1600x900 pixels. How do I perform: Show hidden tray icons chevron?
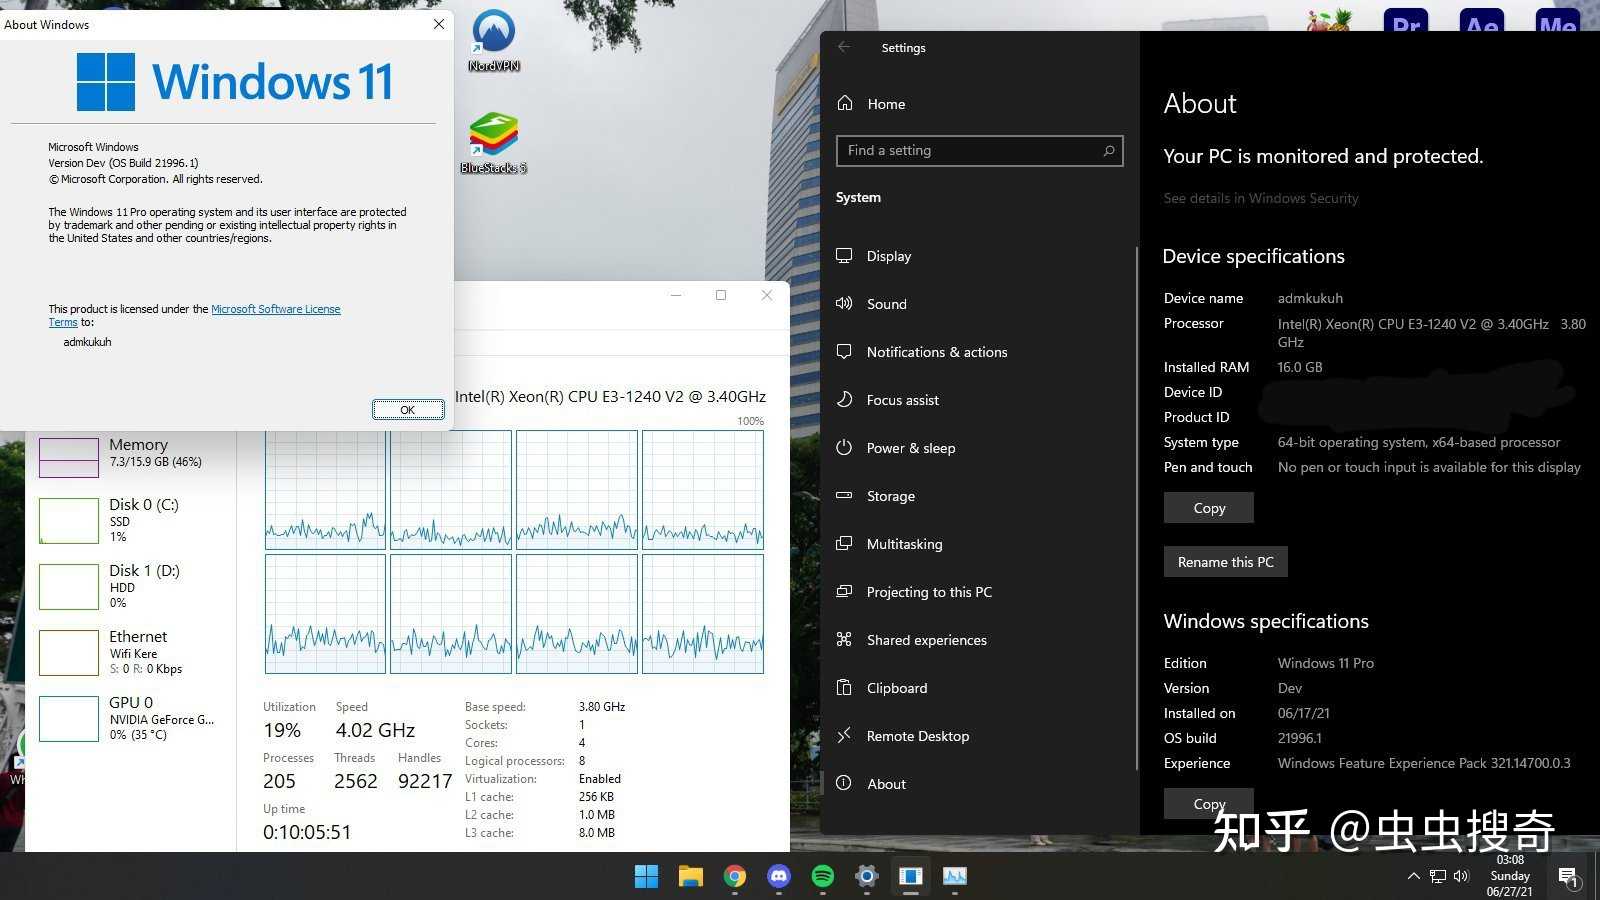coord(1413,876)
